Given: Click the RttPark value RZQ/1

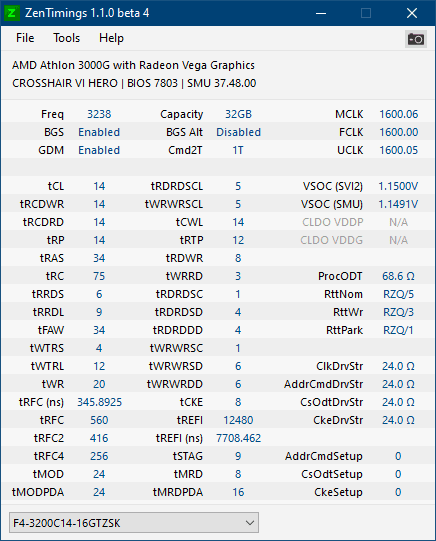Looking at the screenshot, I should [x=398, y=330].
